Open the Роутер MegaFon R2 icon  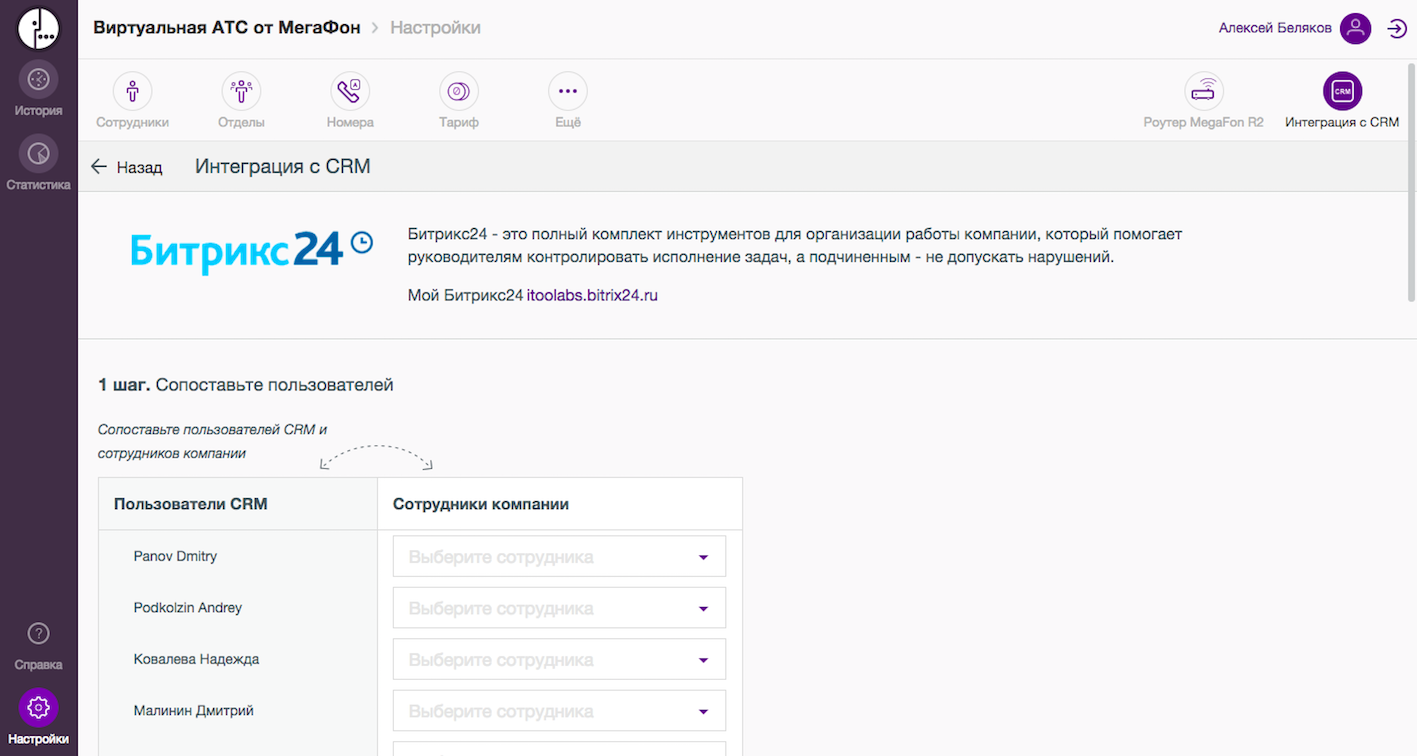(1204, 91)
